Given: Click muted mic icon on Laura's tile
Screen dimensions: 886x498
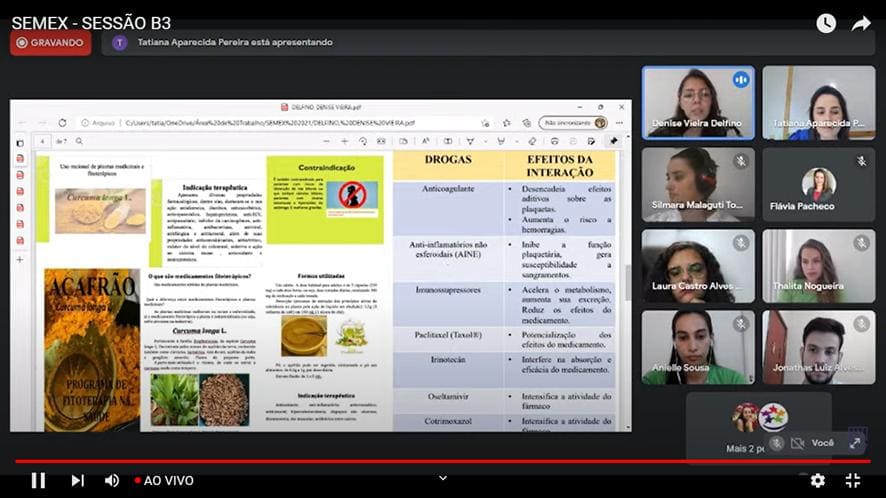Looking at the screenshot, I should pyautogui.click(x=741, y=243).
